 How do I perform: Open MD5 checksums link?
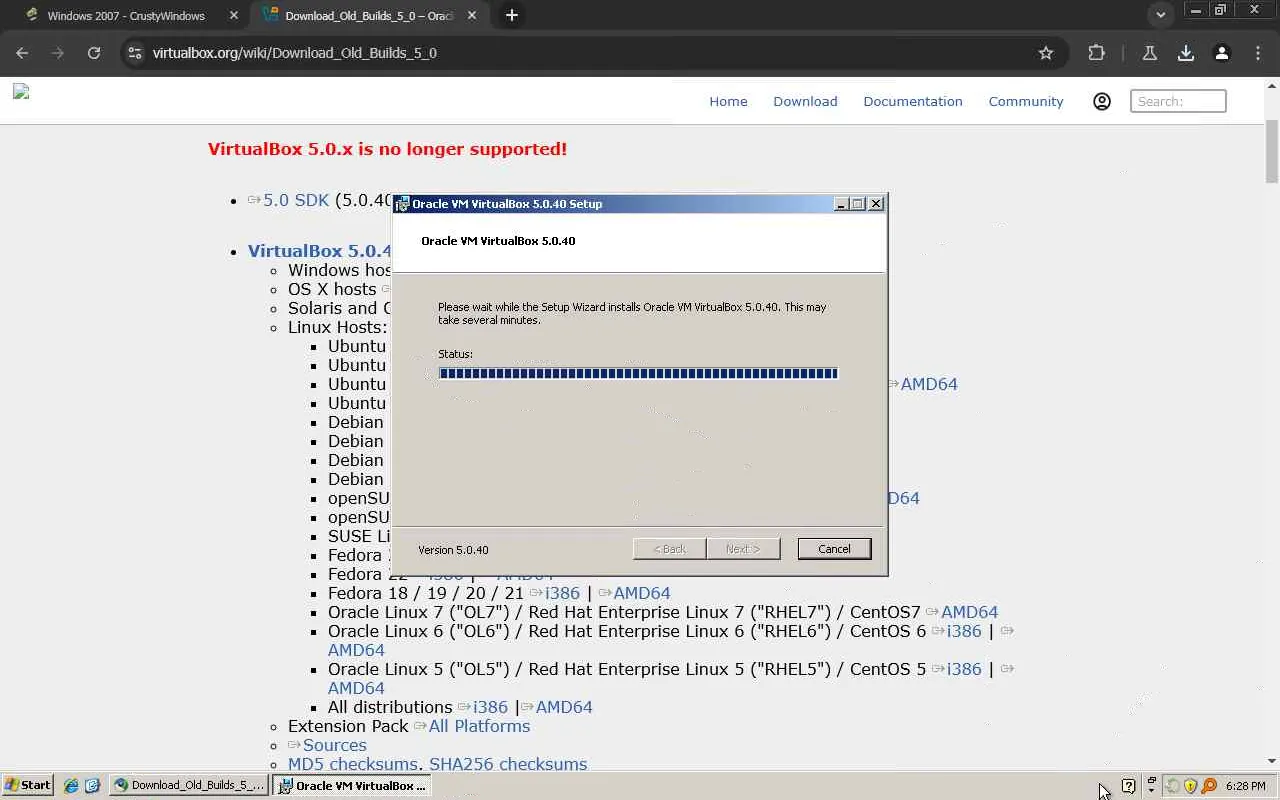pos(353,764)
